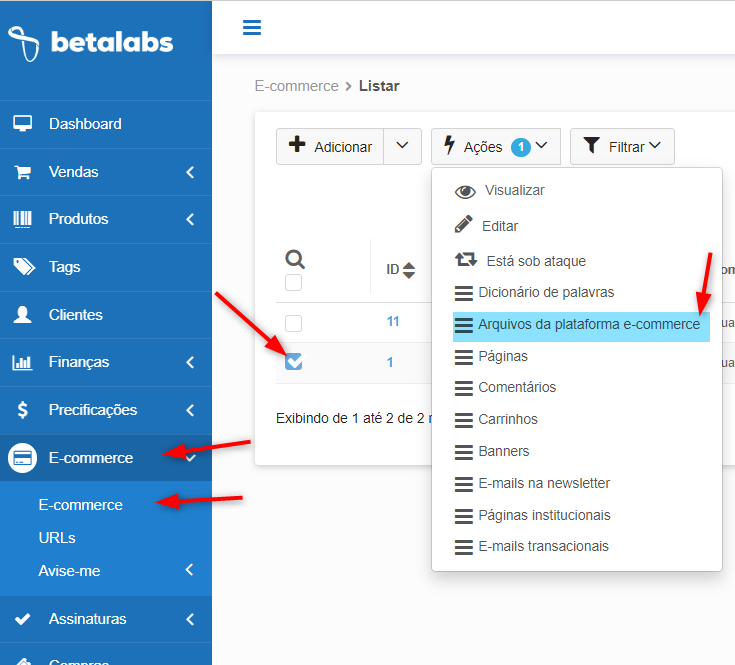The width and height of the screenshot is (735, 665).
Task: Click the Clientes user icon
Action: (22, 315)
